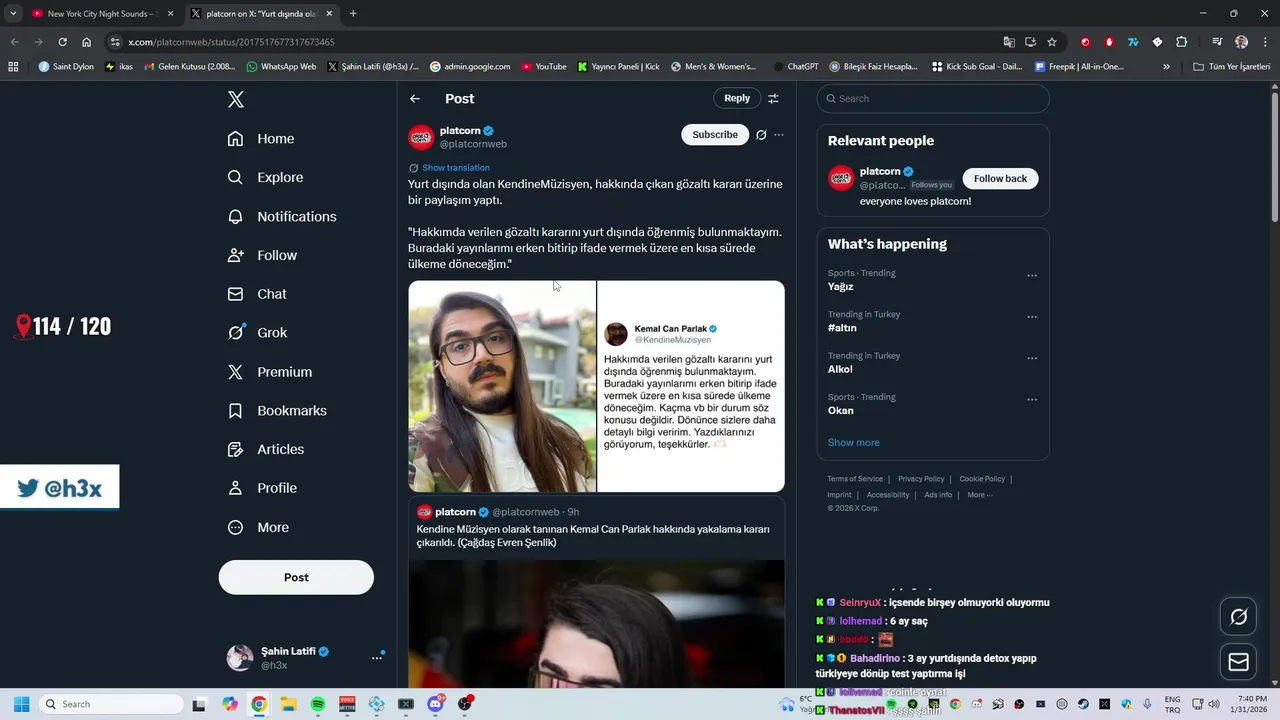Open options for the Okan trend

[x=1032, y=400]
